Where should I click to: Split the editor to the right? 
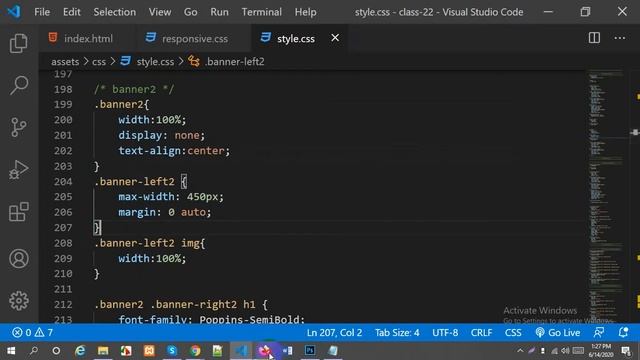pos(594,38)
